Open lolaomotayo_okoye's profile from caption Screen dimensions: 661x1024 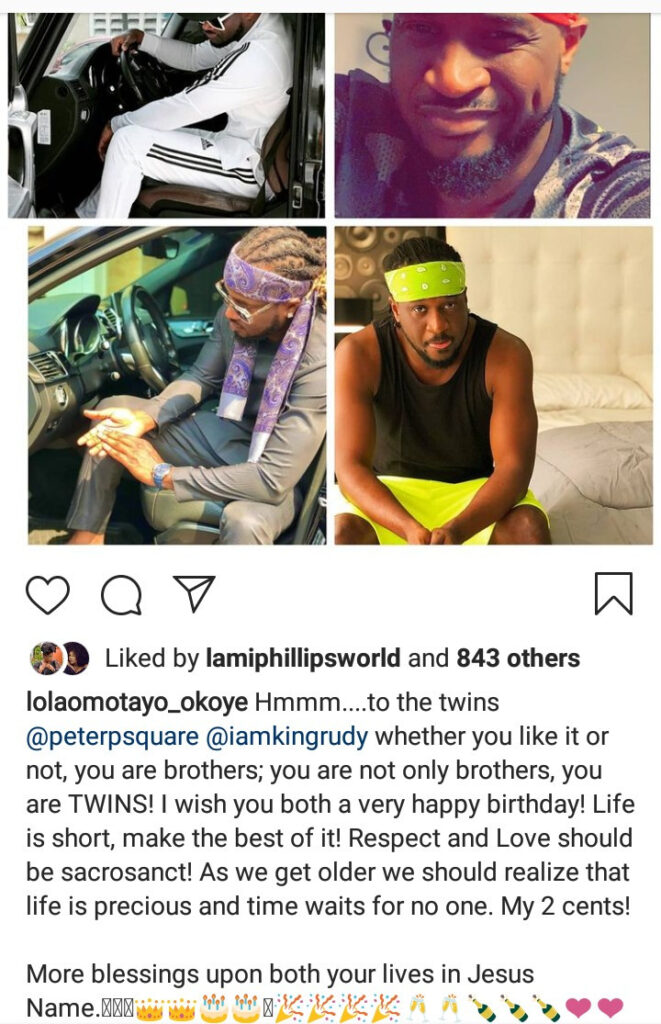137,703
